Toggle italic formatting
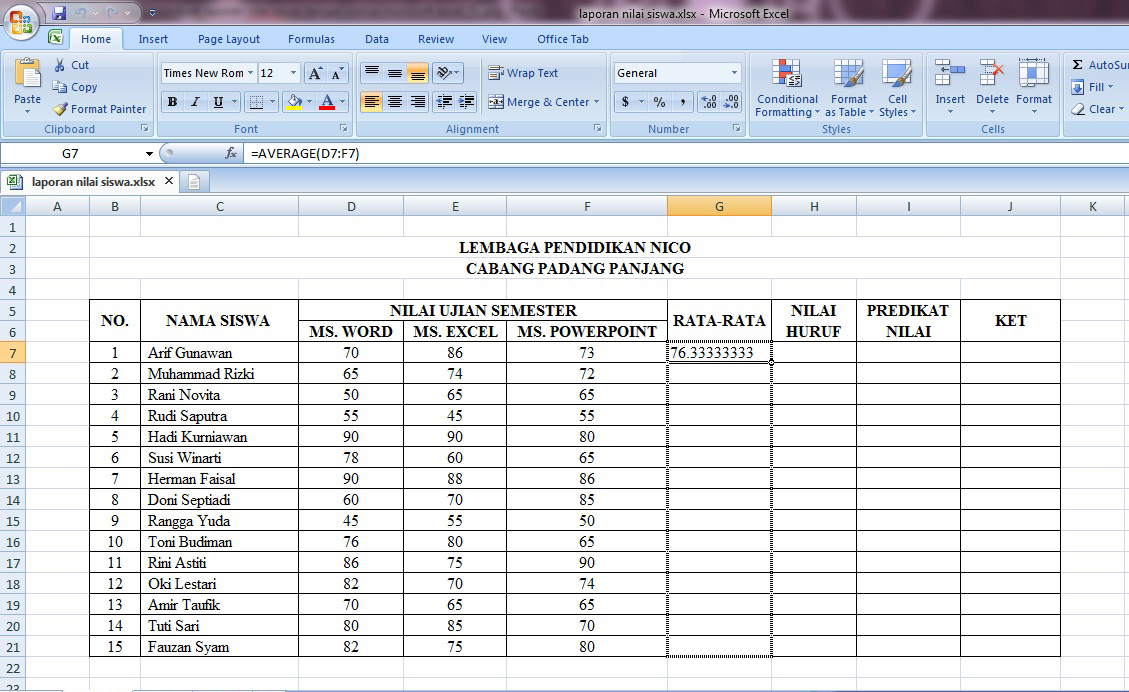 point(195,102)
